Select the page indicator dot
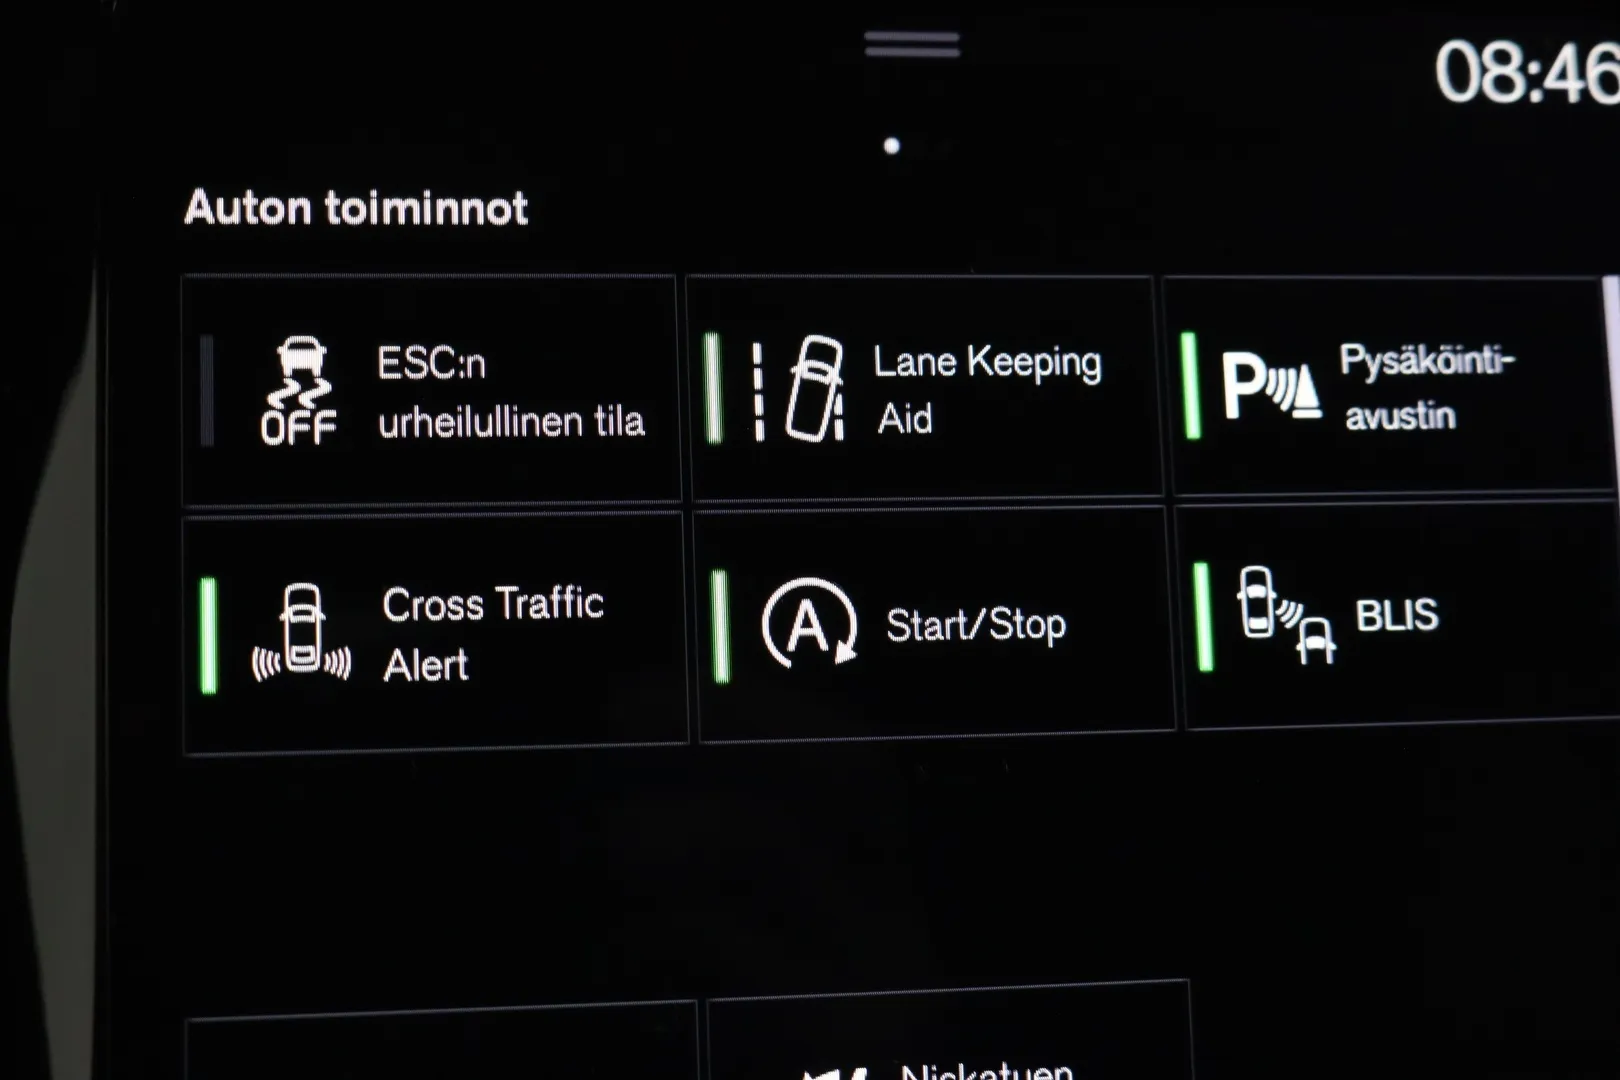Image resolution: width=1620 pixels, height=1080 pixels. [892, 146]
